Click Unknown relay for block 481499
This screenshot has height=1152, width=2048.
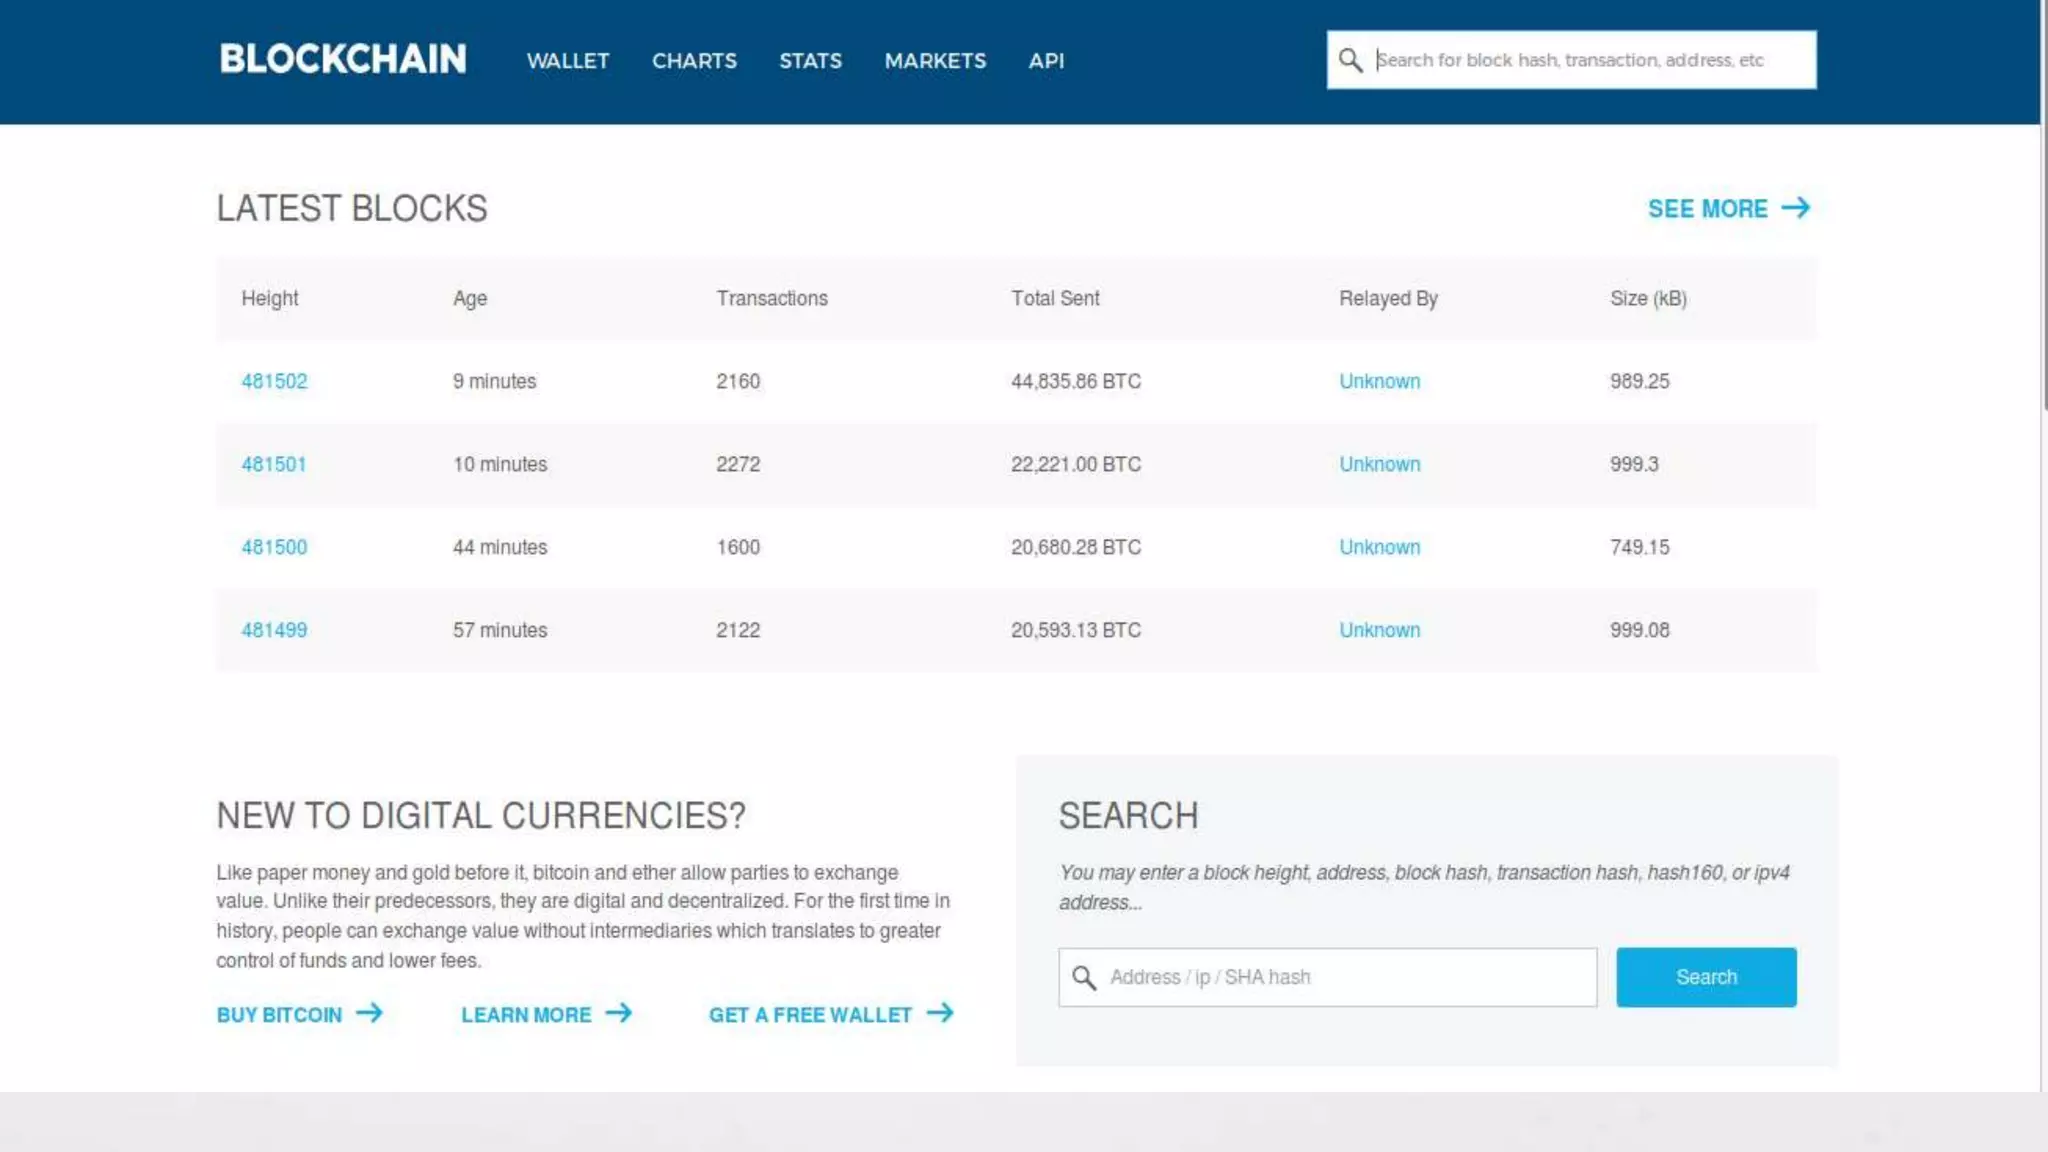point(1379,630)
